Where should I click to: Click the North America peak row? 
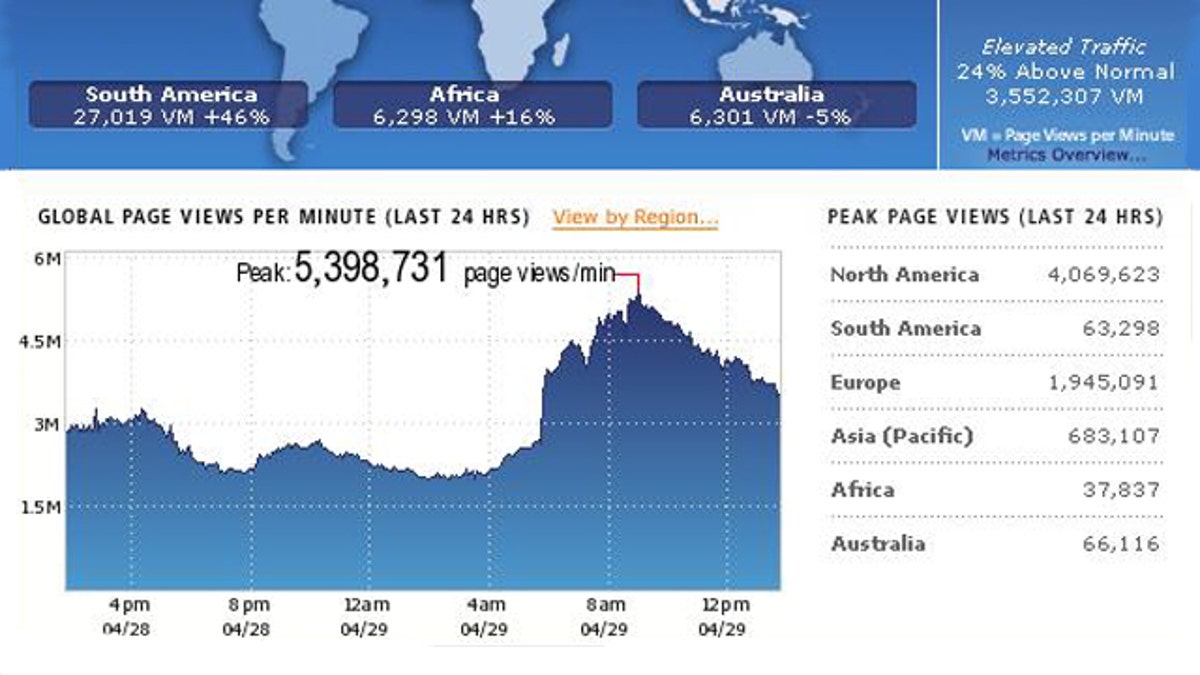pyautogui.click(x=994, y=275)
